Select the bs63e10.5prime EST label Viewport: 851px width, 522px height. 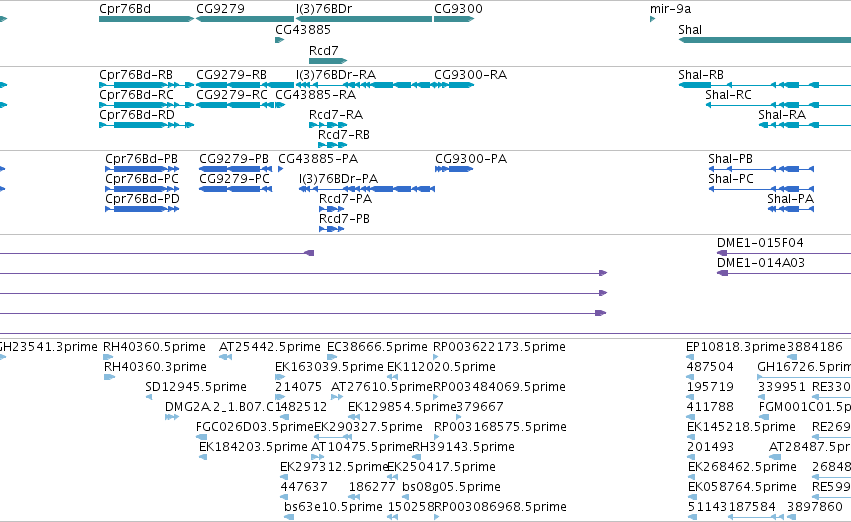[x=333, y=508]
